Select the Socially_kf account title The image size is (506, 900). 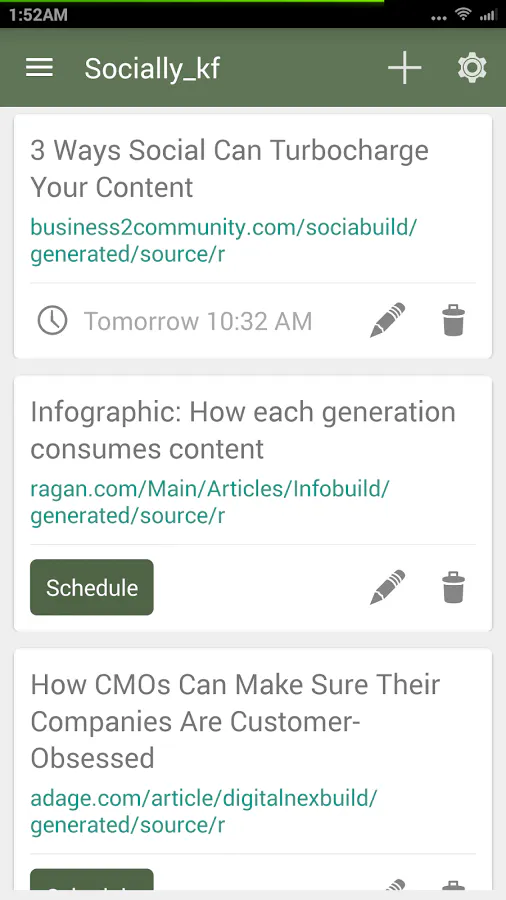[152, 69]
